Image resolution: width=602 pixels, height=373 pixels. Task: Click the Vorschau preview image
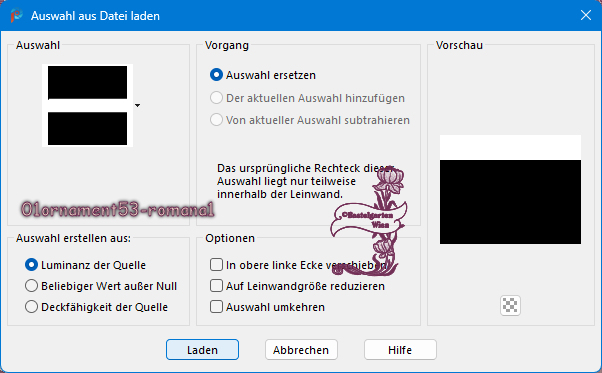[510, 190]
